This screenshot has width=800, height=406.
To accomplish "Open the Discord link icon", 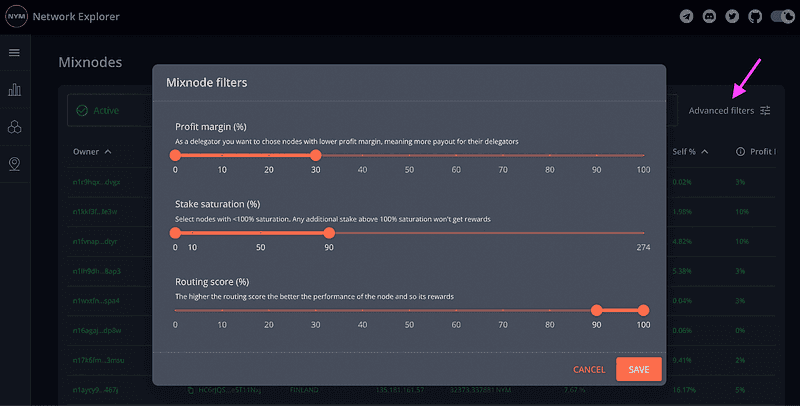I will [709, 16].
